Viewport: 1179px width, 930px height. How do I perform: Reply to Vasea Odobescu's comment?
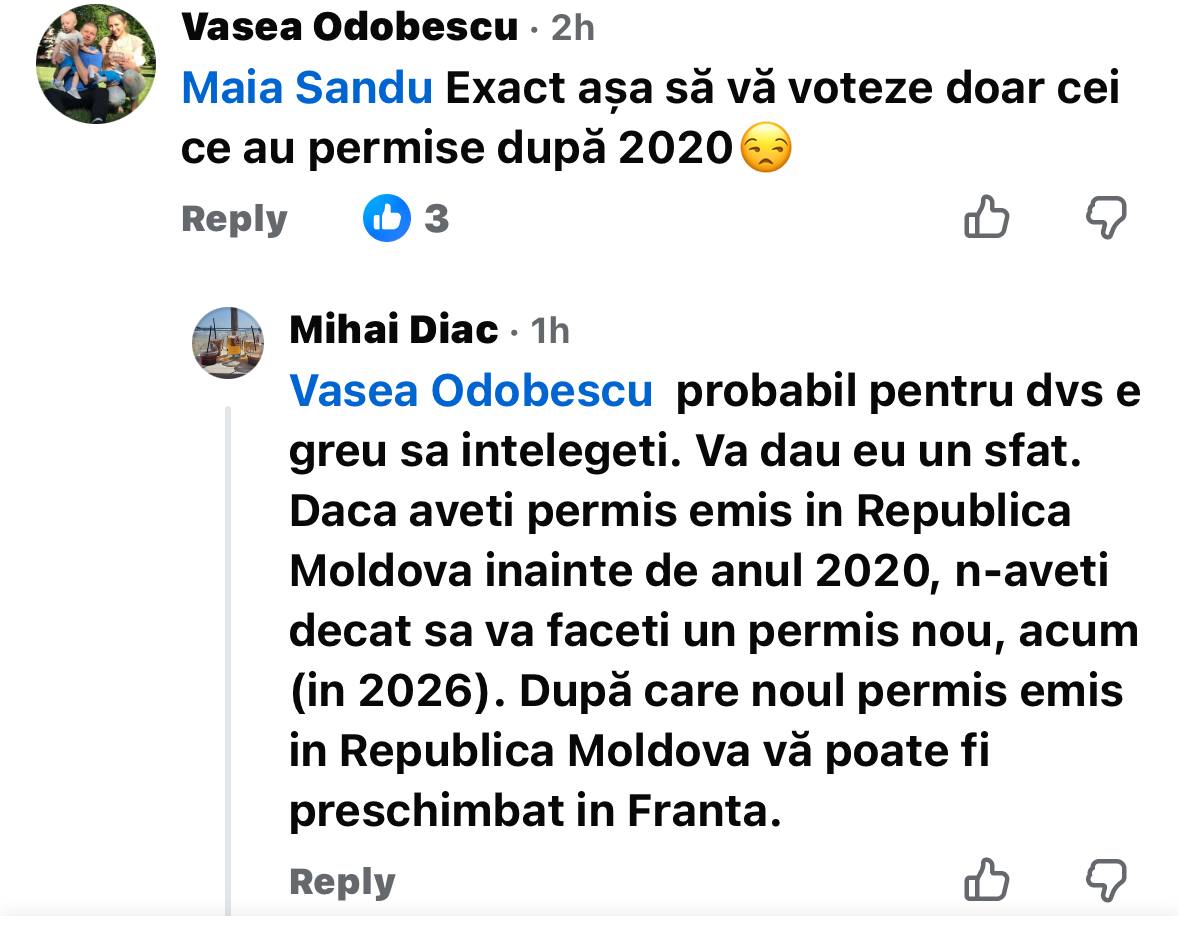(x=234, y=219)
